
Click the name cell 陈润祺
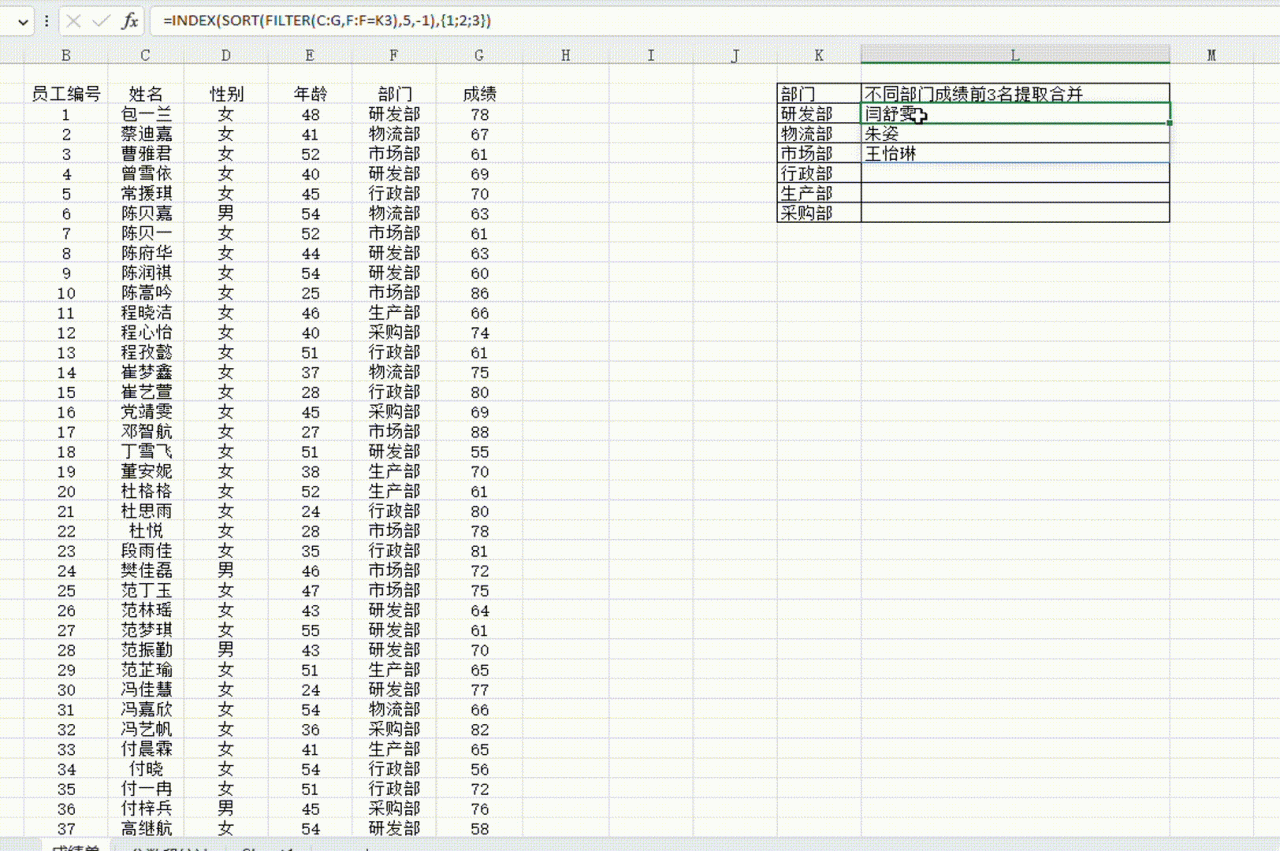146,273
